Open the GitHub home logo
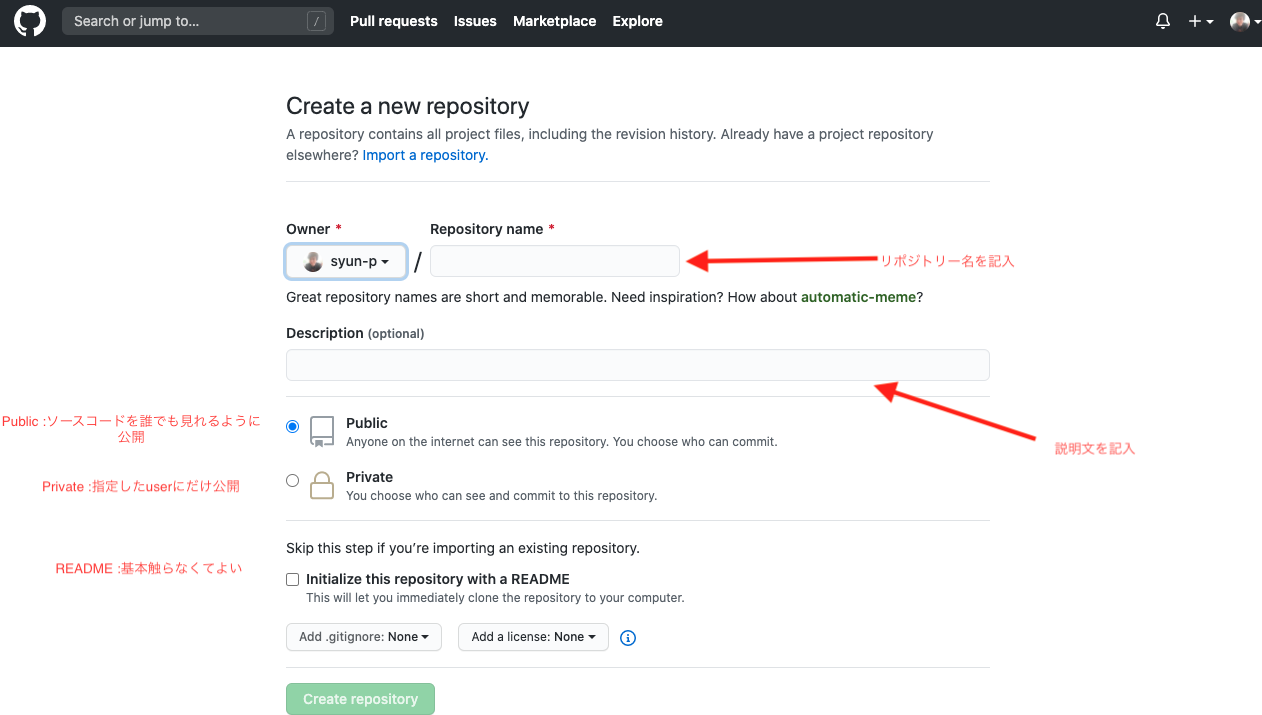1262x715 pixels. (30, 21)
